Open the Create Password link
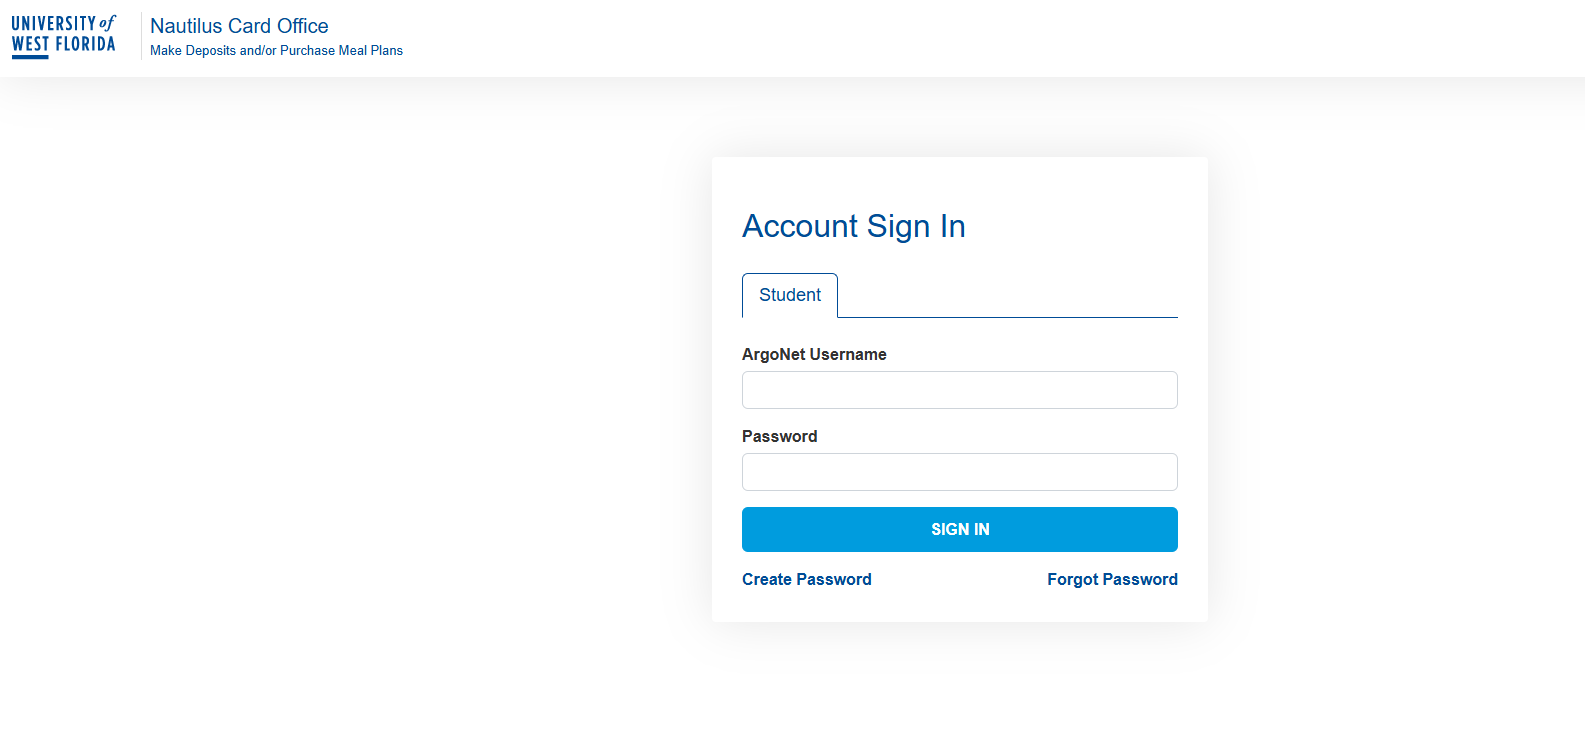Screen dimensions: 1585x754 (806, 579)
